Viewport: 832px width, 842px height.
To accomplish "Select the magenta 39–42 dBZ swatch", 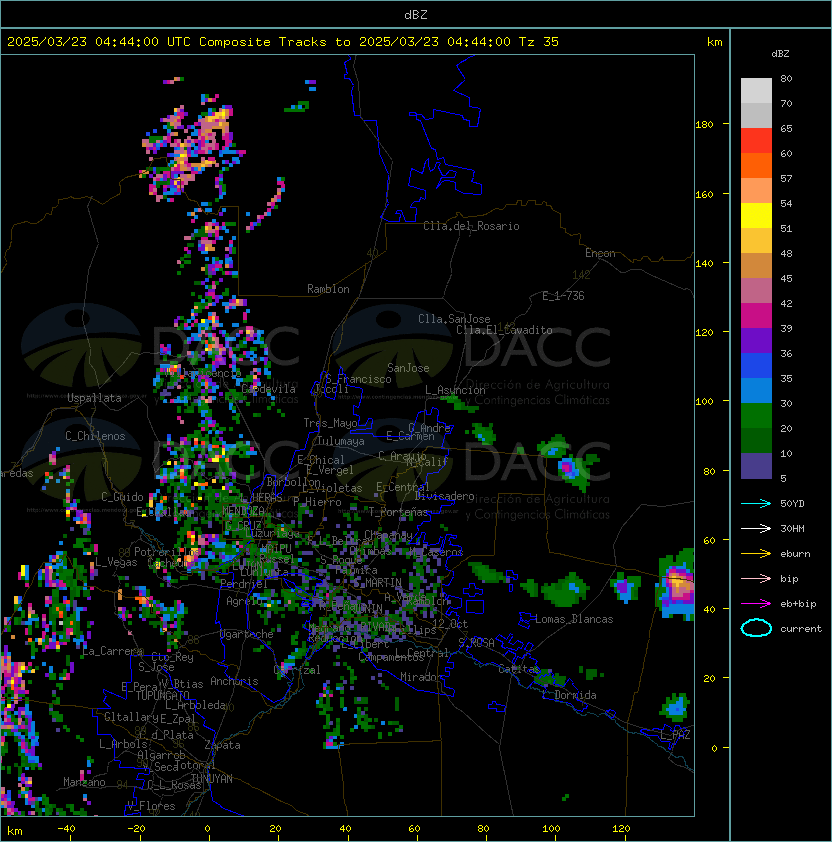I will pyautogui.click(x=756, y=316).
